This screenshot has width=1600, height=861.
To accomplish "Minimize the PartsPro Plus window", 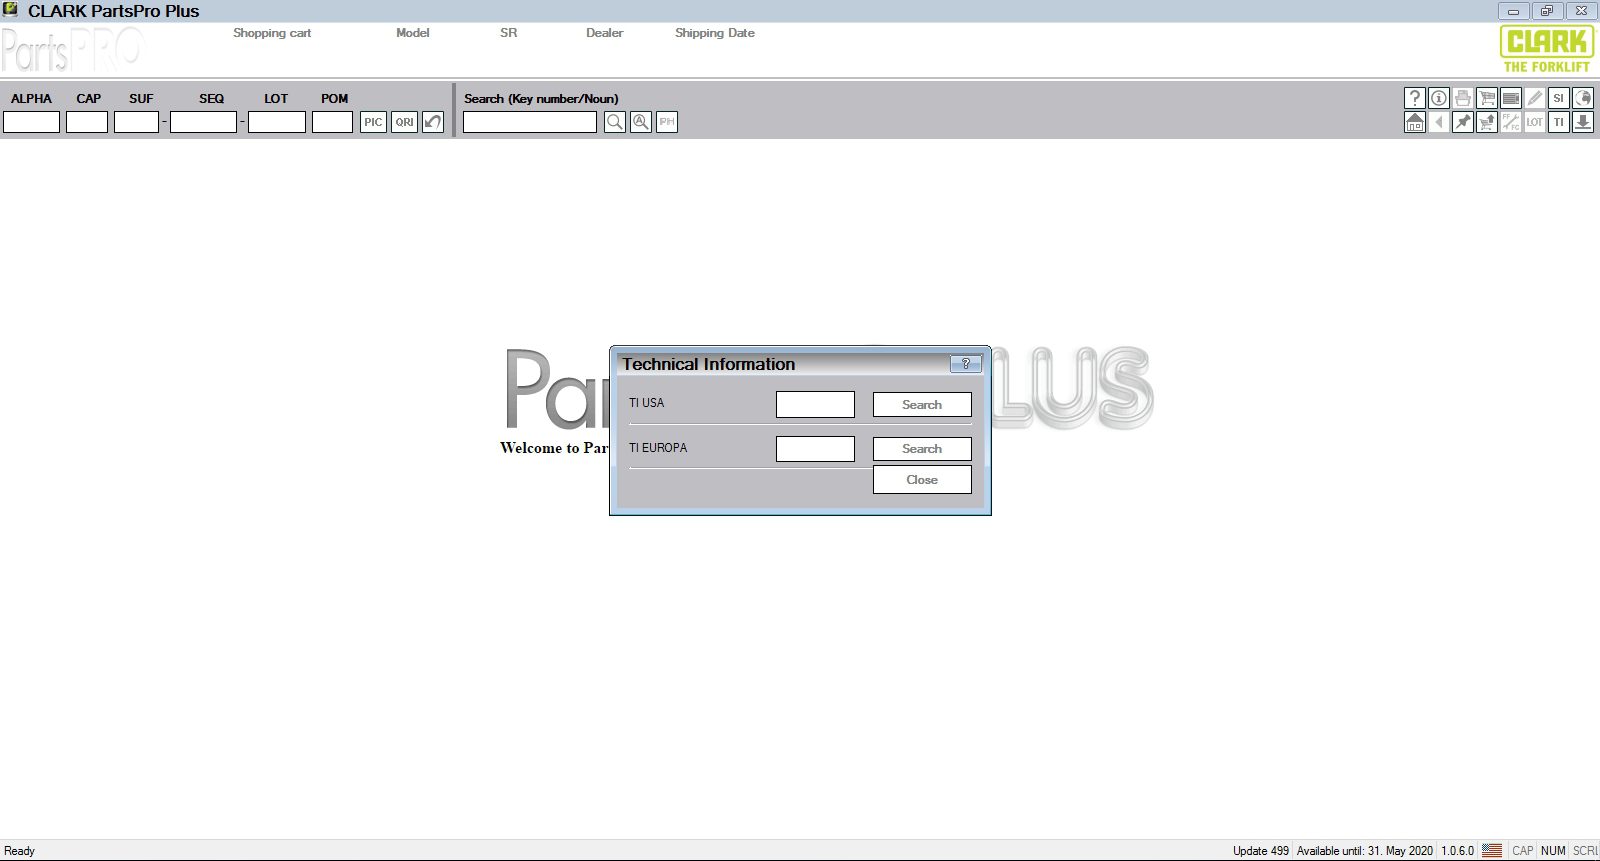I will click(x=1513, y=11).
